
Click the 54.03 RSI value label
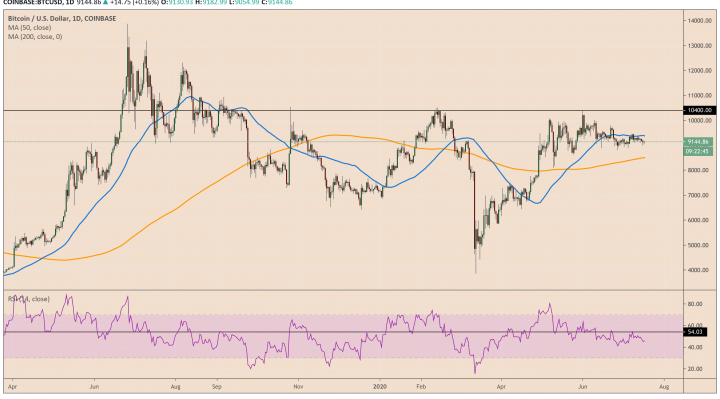point(695,332)
